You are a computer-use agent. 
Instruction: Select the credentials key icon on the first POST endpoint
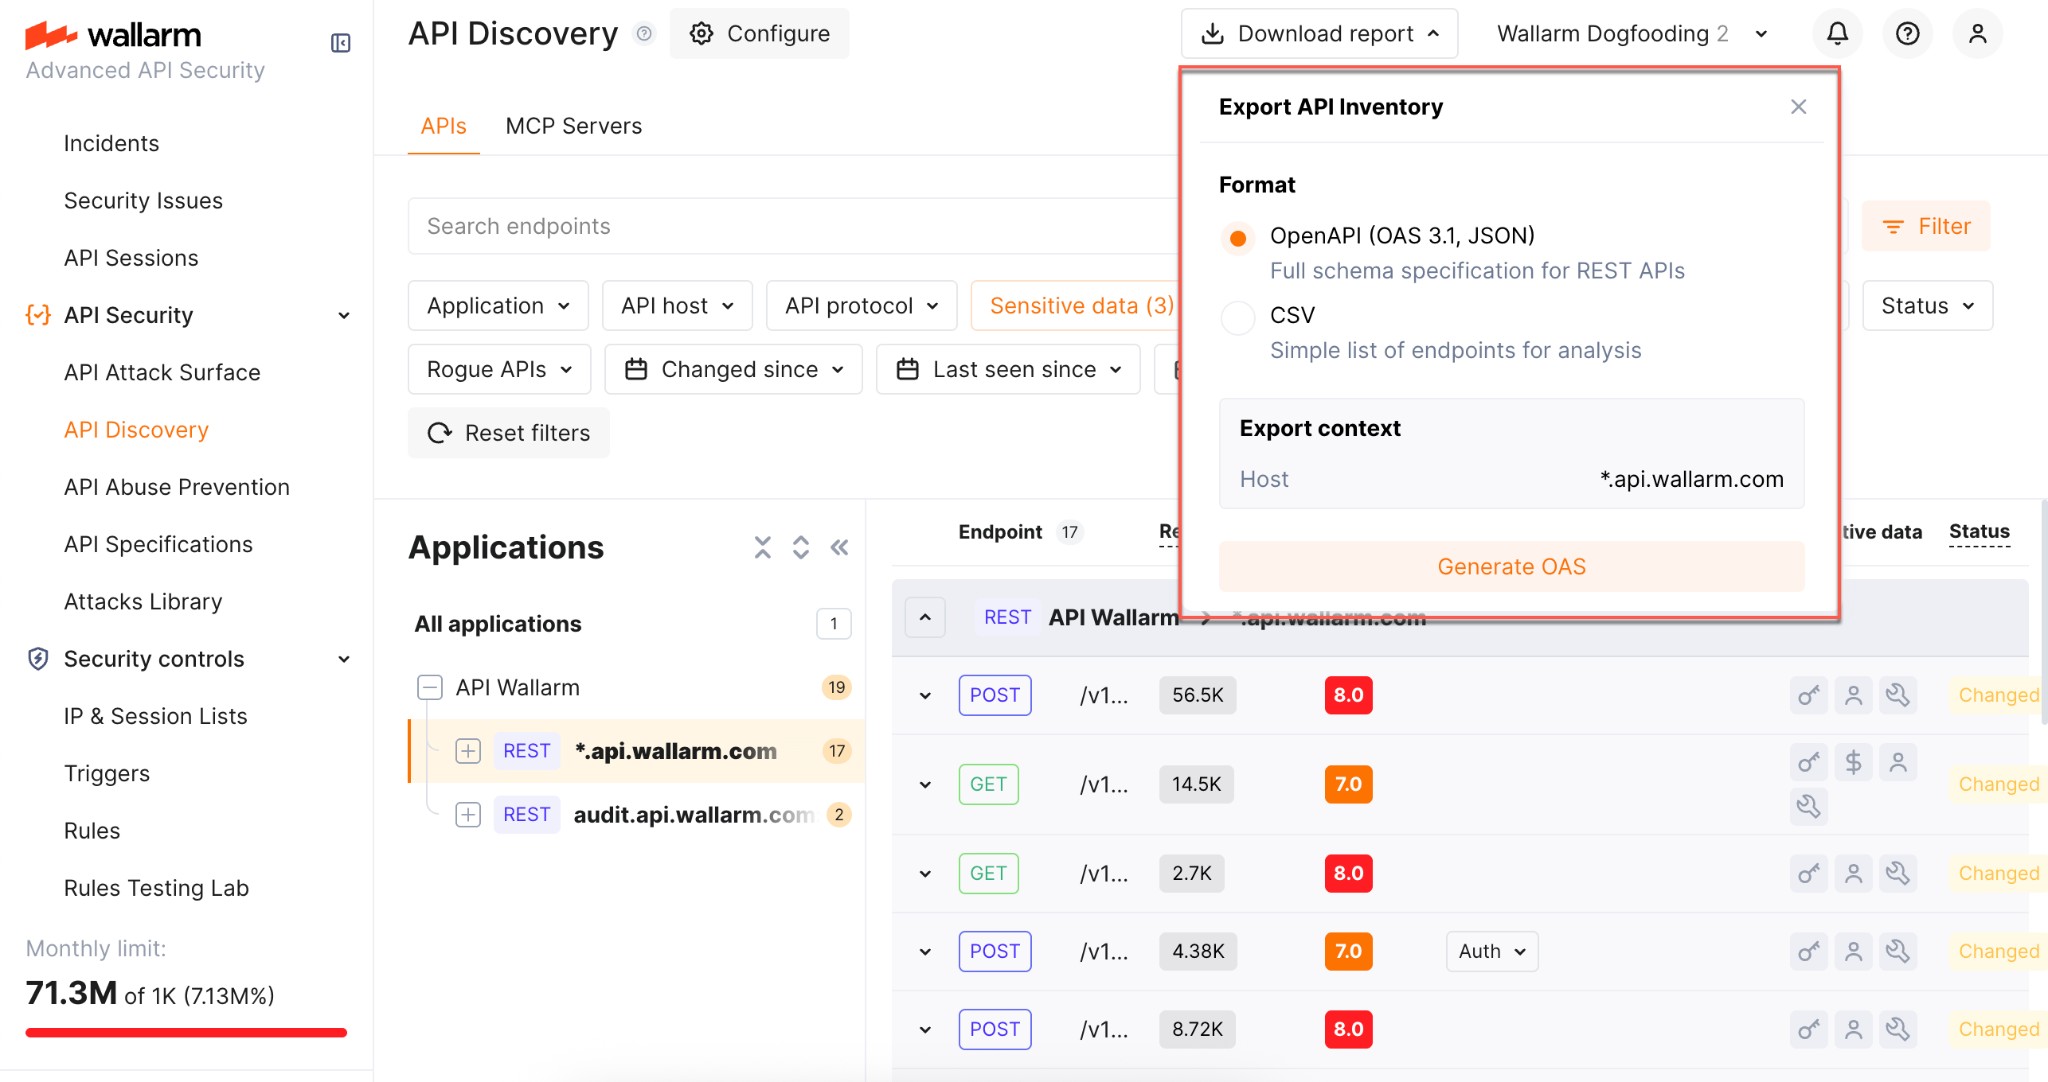(x=1808, y=695)
